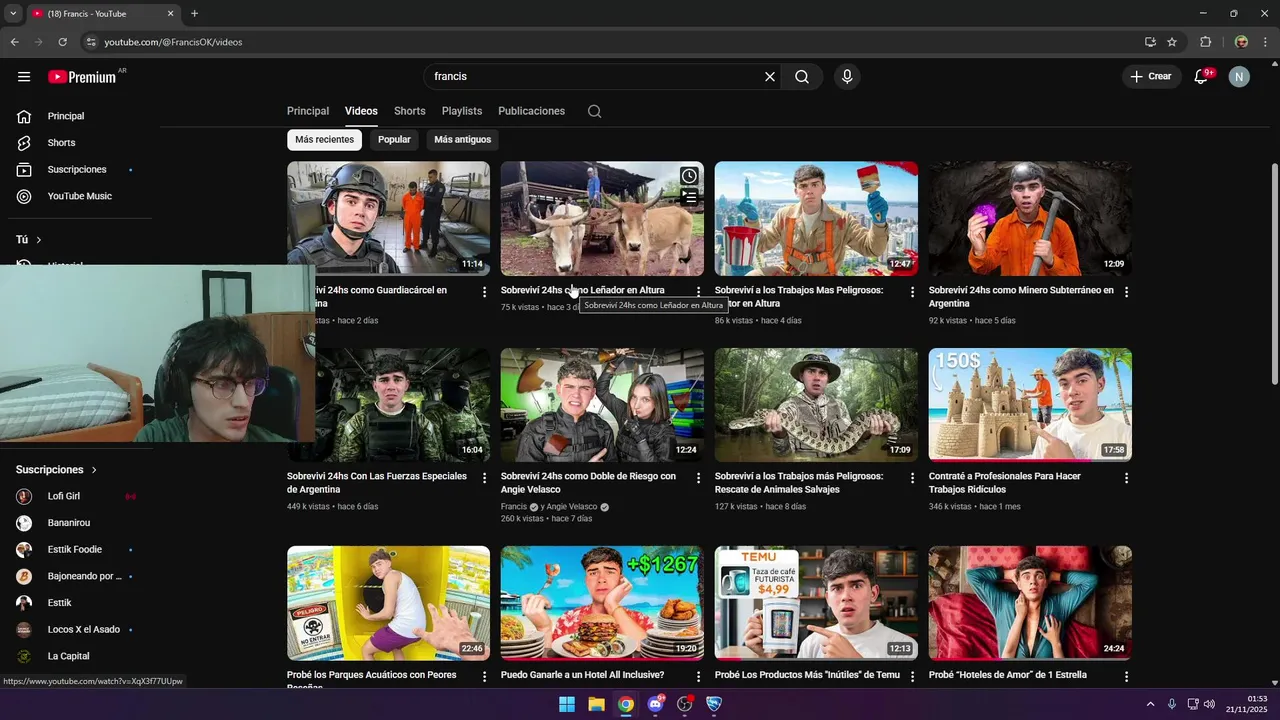Open YouTube Music in the sidebar
The height and width of the screenshot is (720, 1280).
[80, 197]
